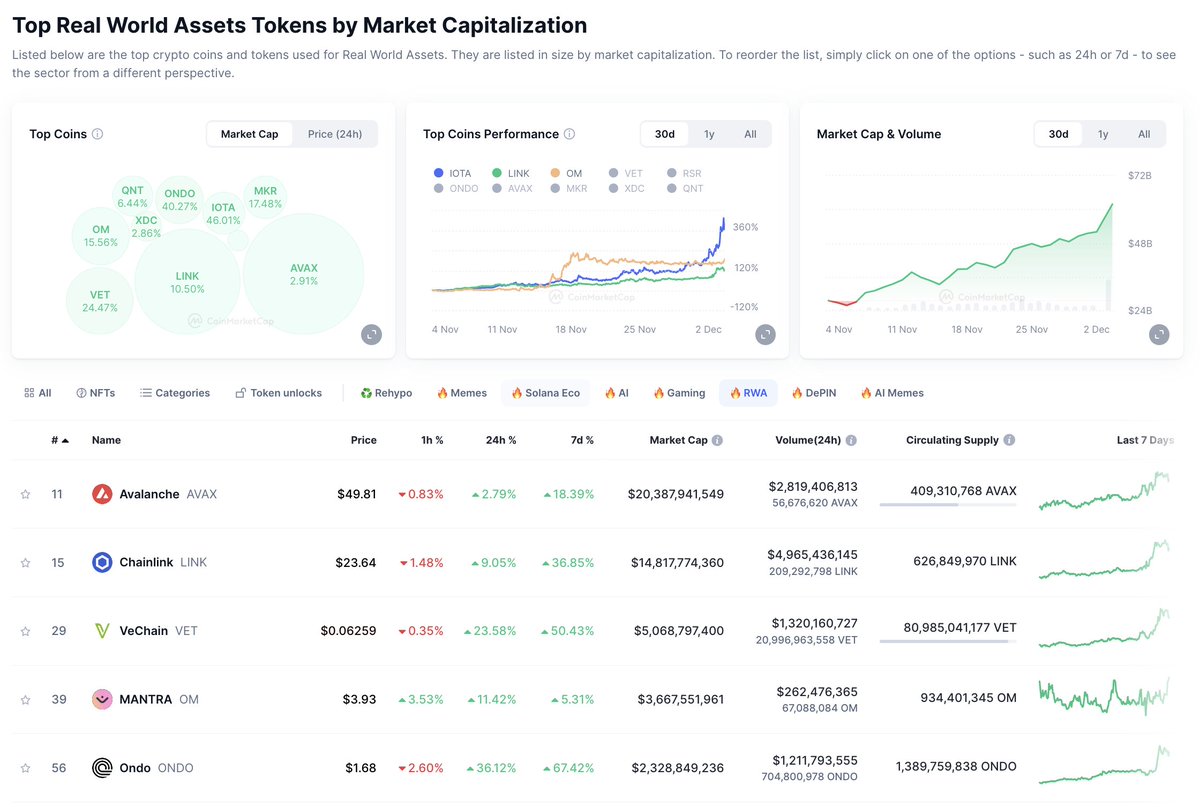Select 1y range in Market Cap & Volume
The image size is (1200, 807).
pos(1103,134)
